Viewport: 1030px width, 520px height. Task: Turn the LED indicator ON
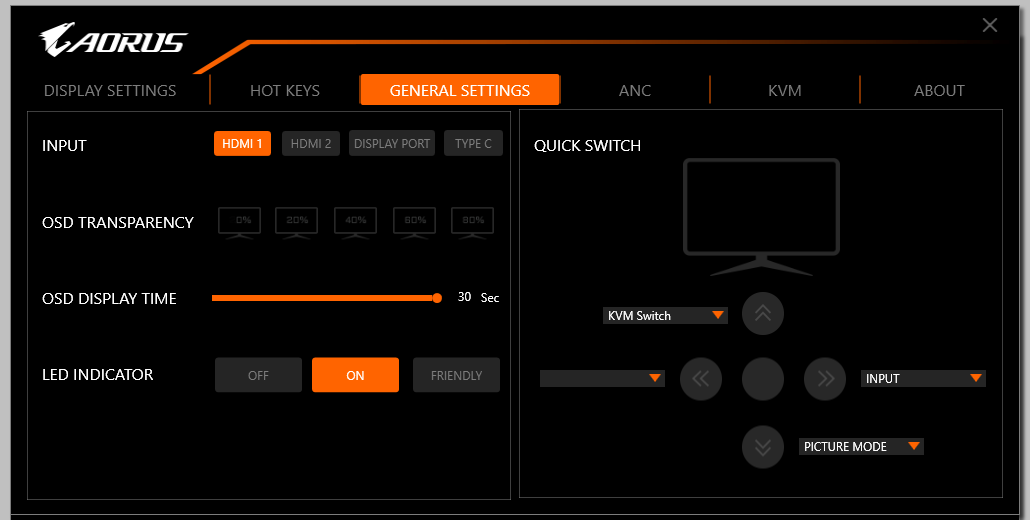pos(355,375)
